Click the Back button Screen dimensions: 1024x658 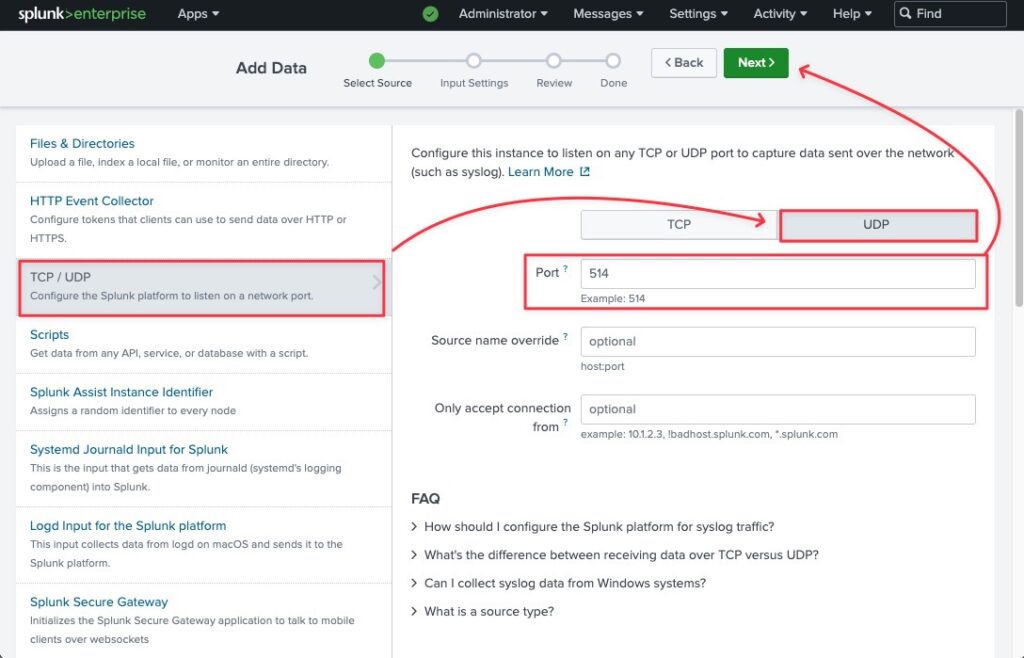(684, 63)
